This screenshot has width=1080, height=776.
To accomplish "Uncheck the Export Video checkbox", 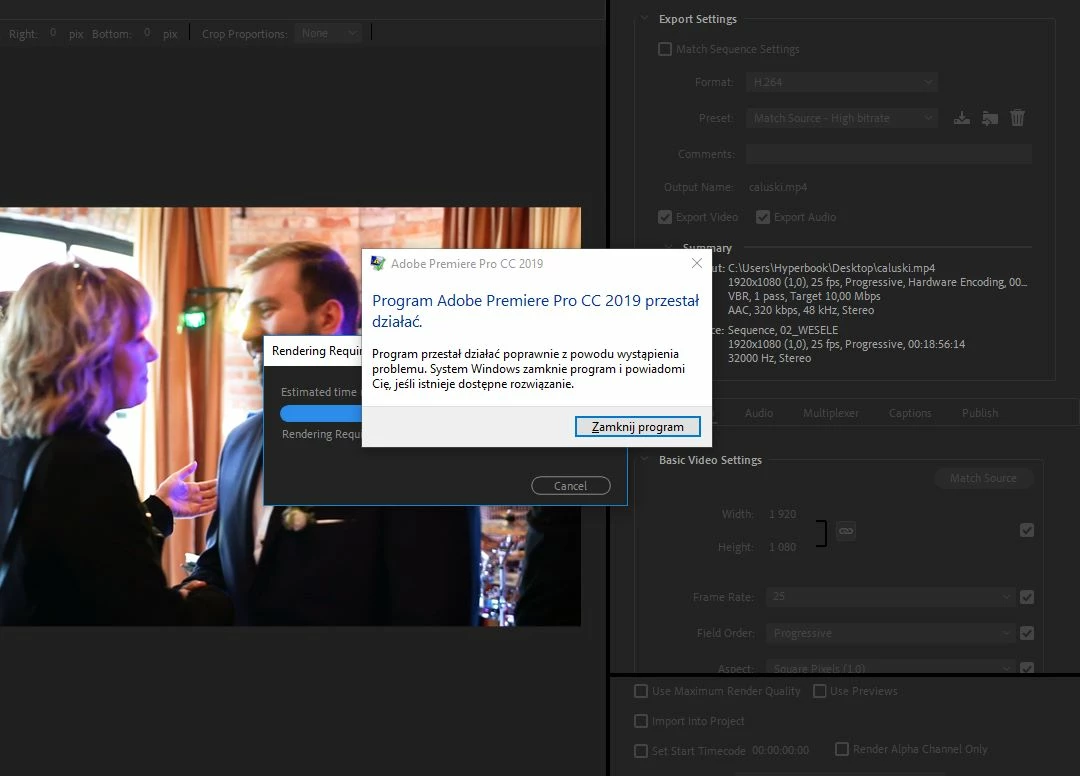I will click(665, 217).
